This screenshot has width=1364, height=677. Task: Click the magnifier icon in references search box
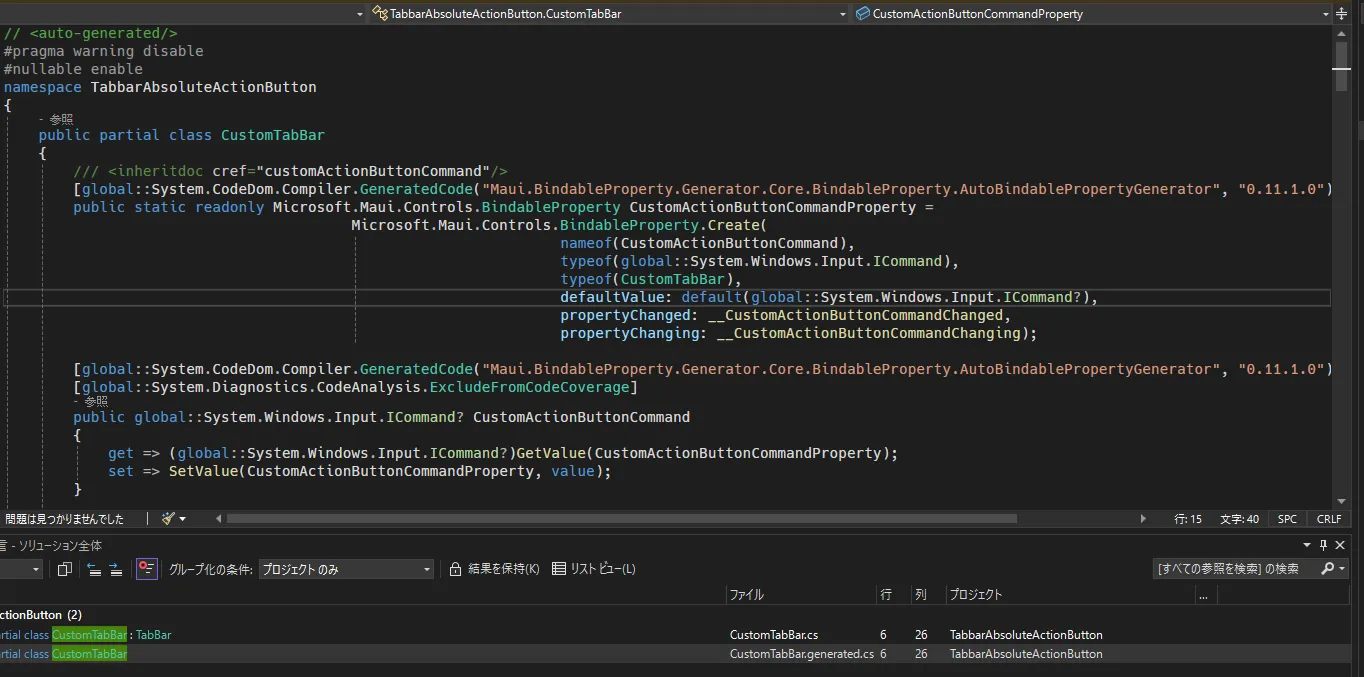[x=1327, y=568]
